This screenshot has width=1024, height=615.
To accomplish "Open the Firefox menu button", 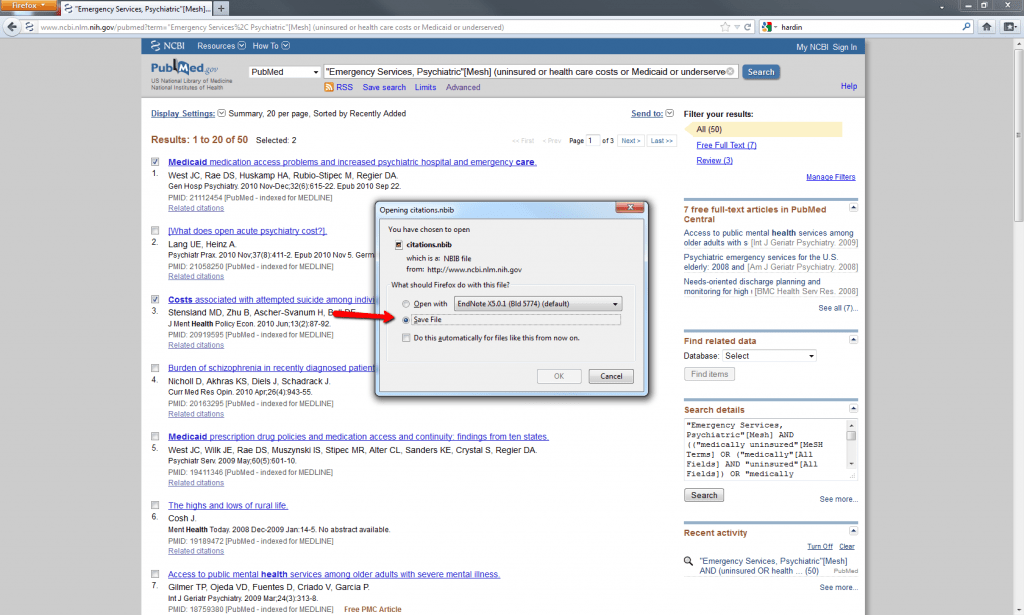I will pyautogui.click(x=27, y=6).
